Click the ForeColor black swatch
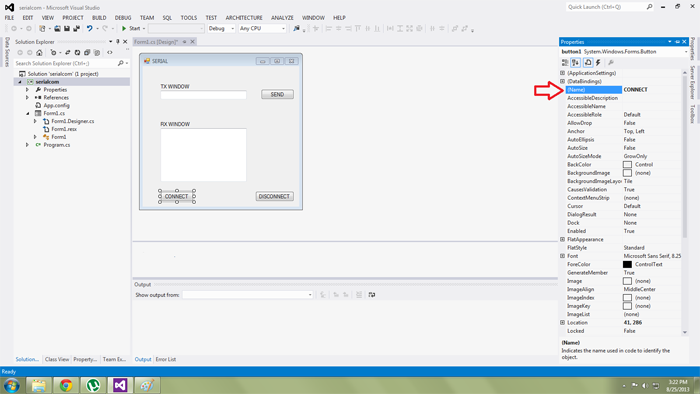 pyautogui.click(x=627, y=265)
